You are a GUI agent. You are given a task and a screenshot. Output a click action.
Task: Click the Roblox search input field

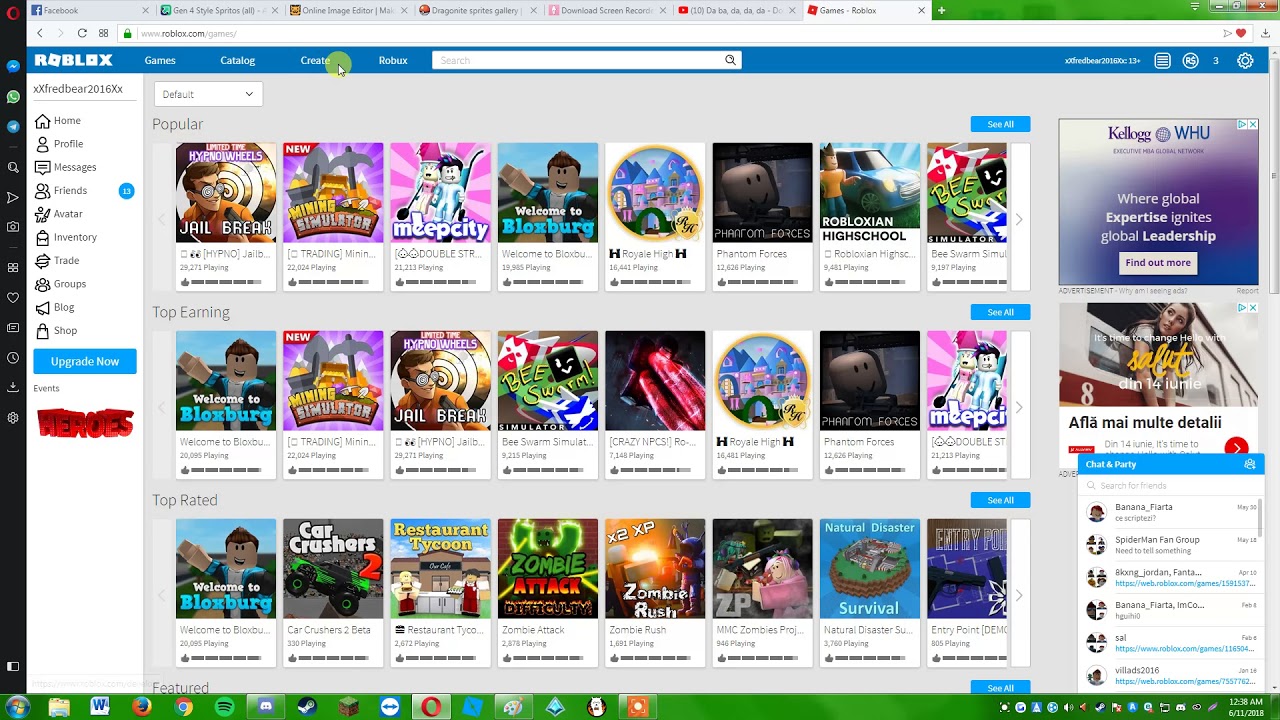(x=580, y=60)
